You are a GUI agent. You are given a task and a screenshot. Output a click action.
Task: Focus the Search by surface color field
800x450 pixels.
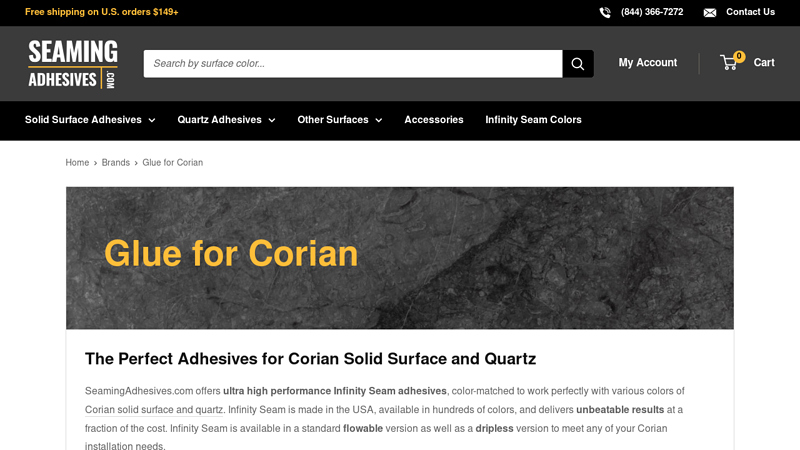coord(353,64)
